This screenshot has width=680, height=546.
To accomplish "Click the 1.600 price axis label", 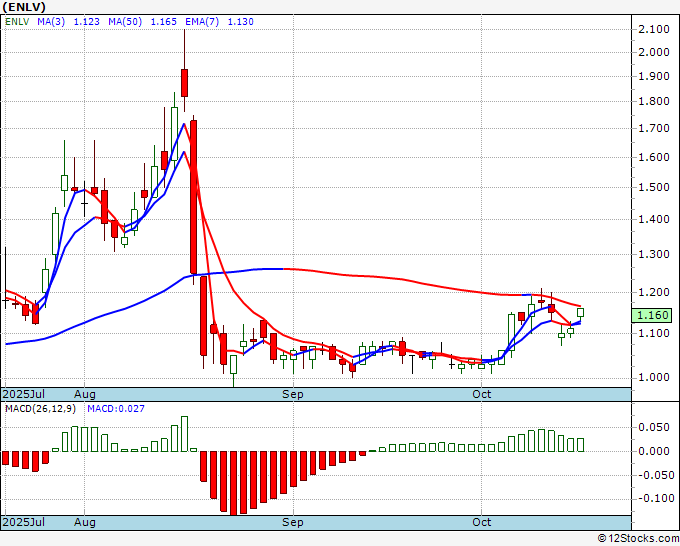I will click(654, 157).
